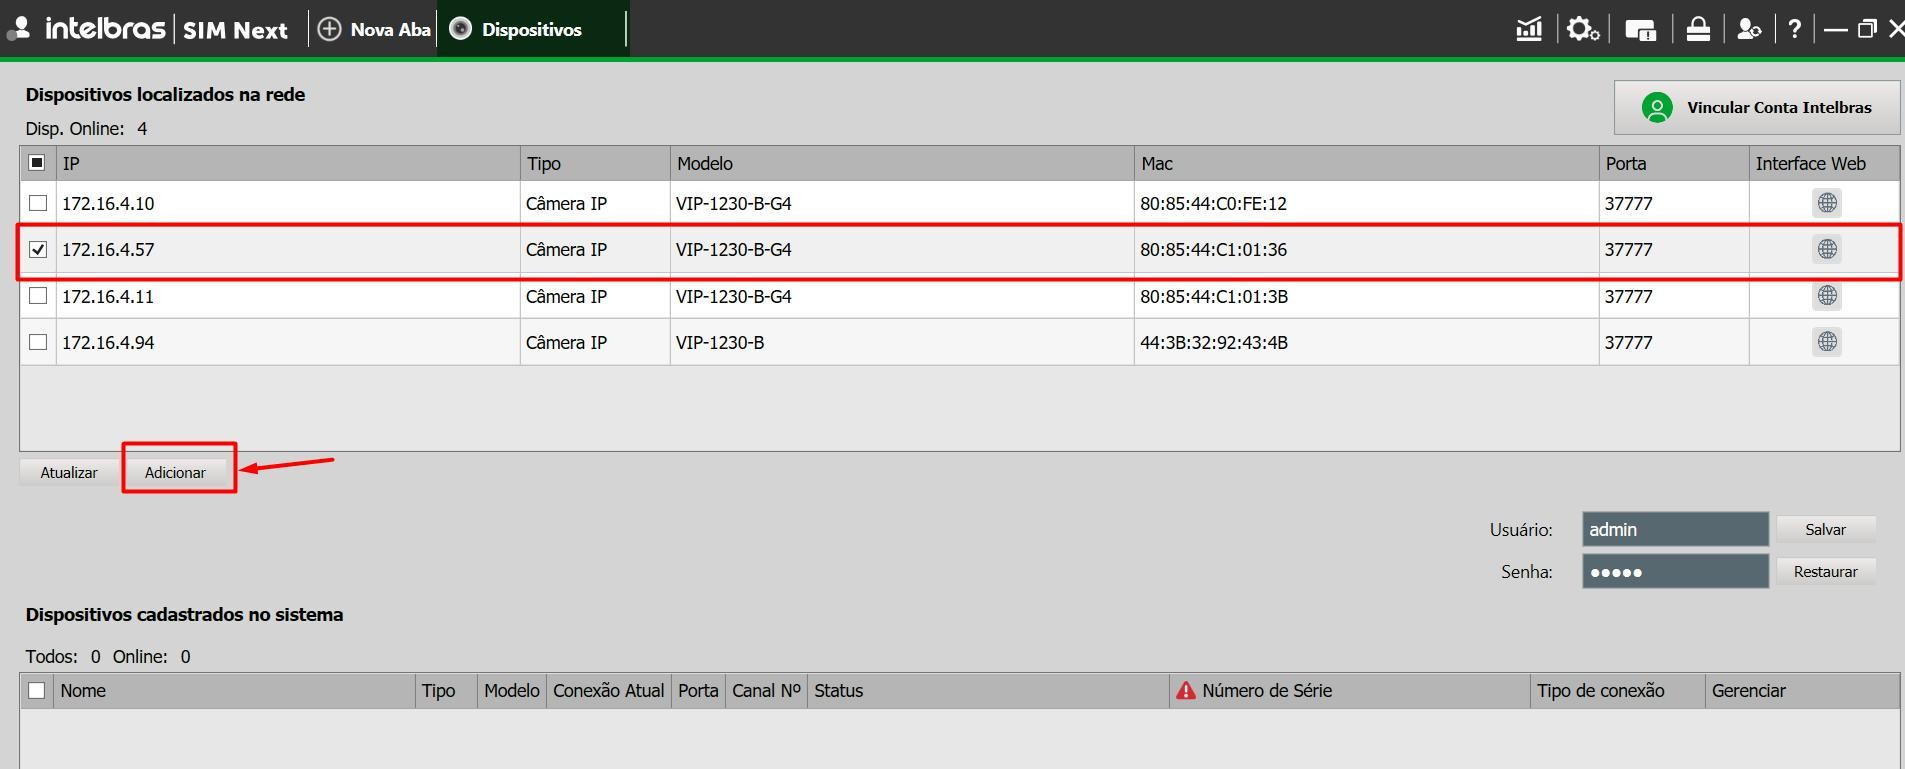Click the Intelbras user logo icon
1905x769 pixels.
pos(18,29)
